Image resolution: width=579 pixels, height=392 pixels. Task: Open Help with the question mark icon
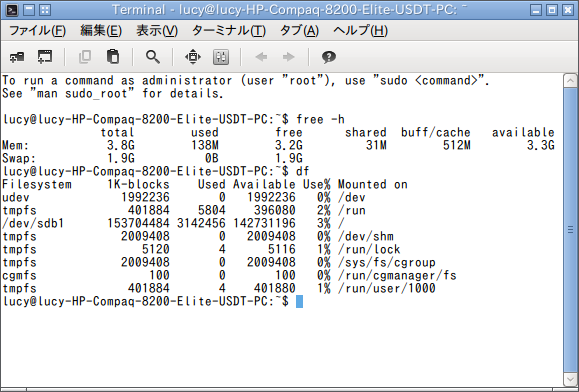click(329, 57)
